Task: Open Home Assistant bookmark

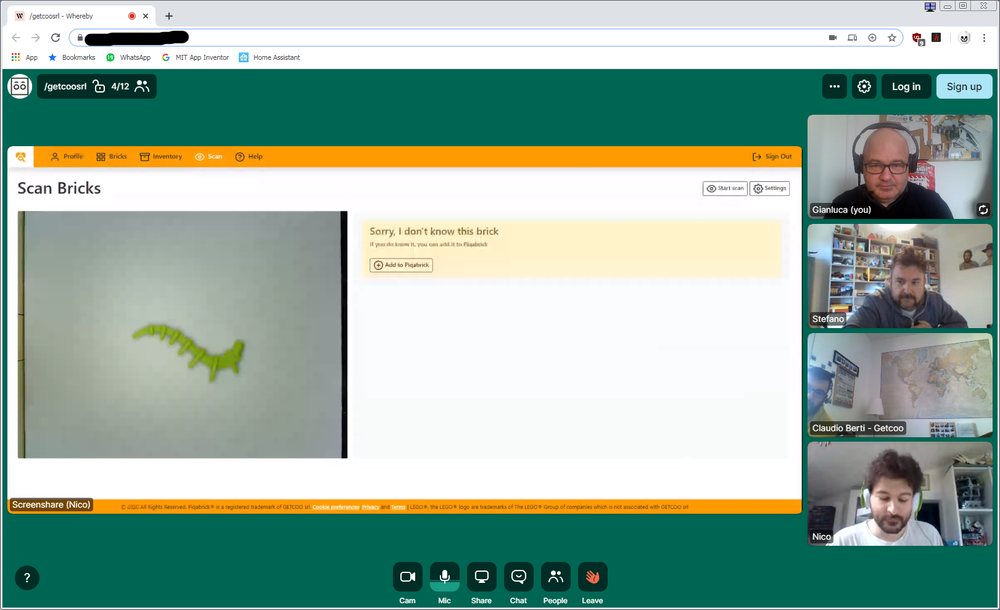Action: coord(269,57)
